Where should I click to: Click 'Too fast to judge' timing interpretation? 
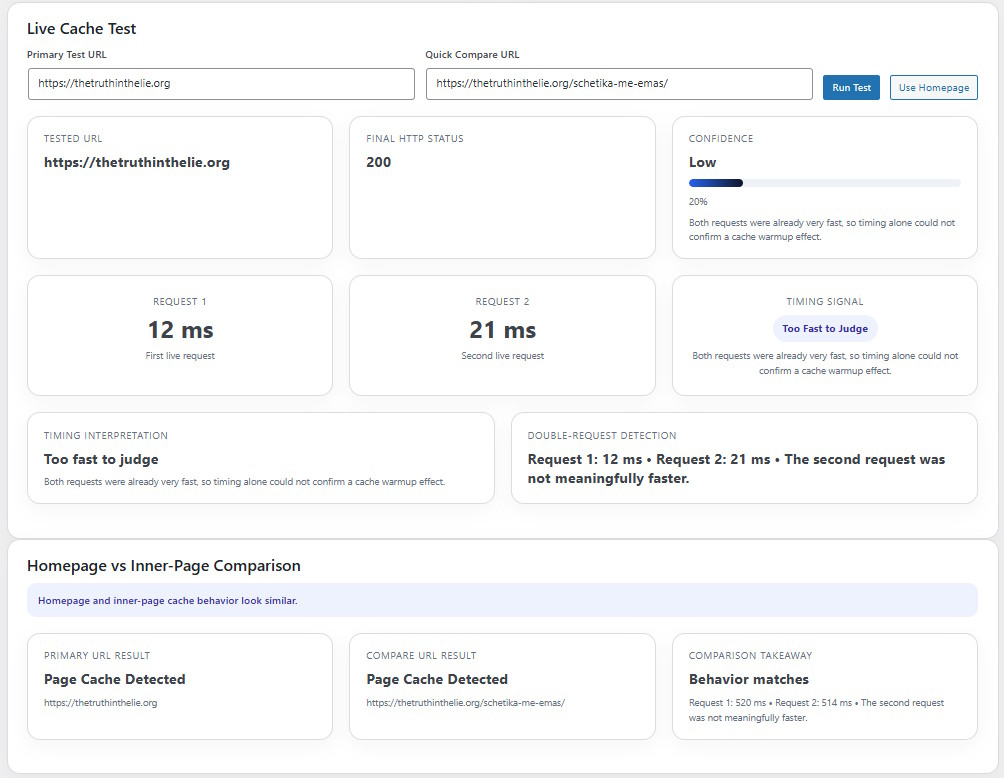coord(101,460)
